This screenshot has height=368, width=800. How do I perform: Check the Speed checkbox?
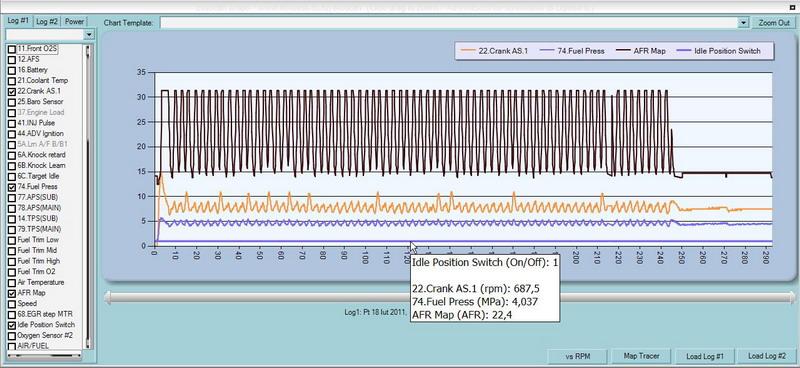(12, 304)
